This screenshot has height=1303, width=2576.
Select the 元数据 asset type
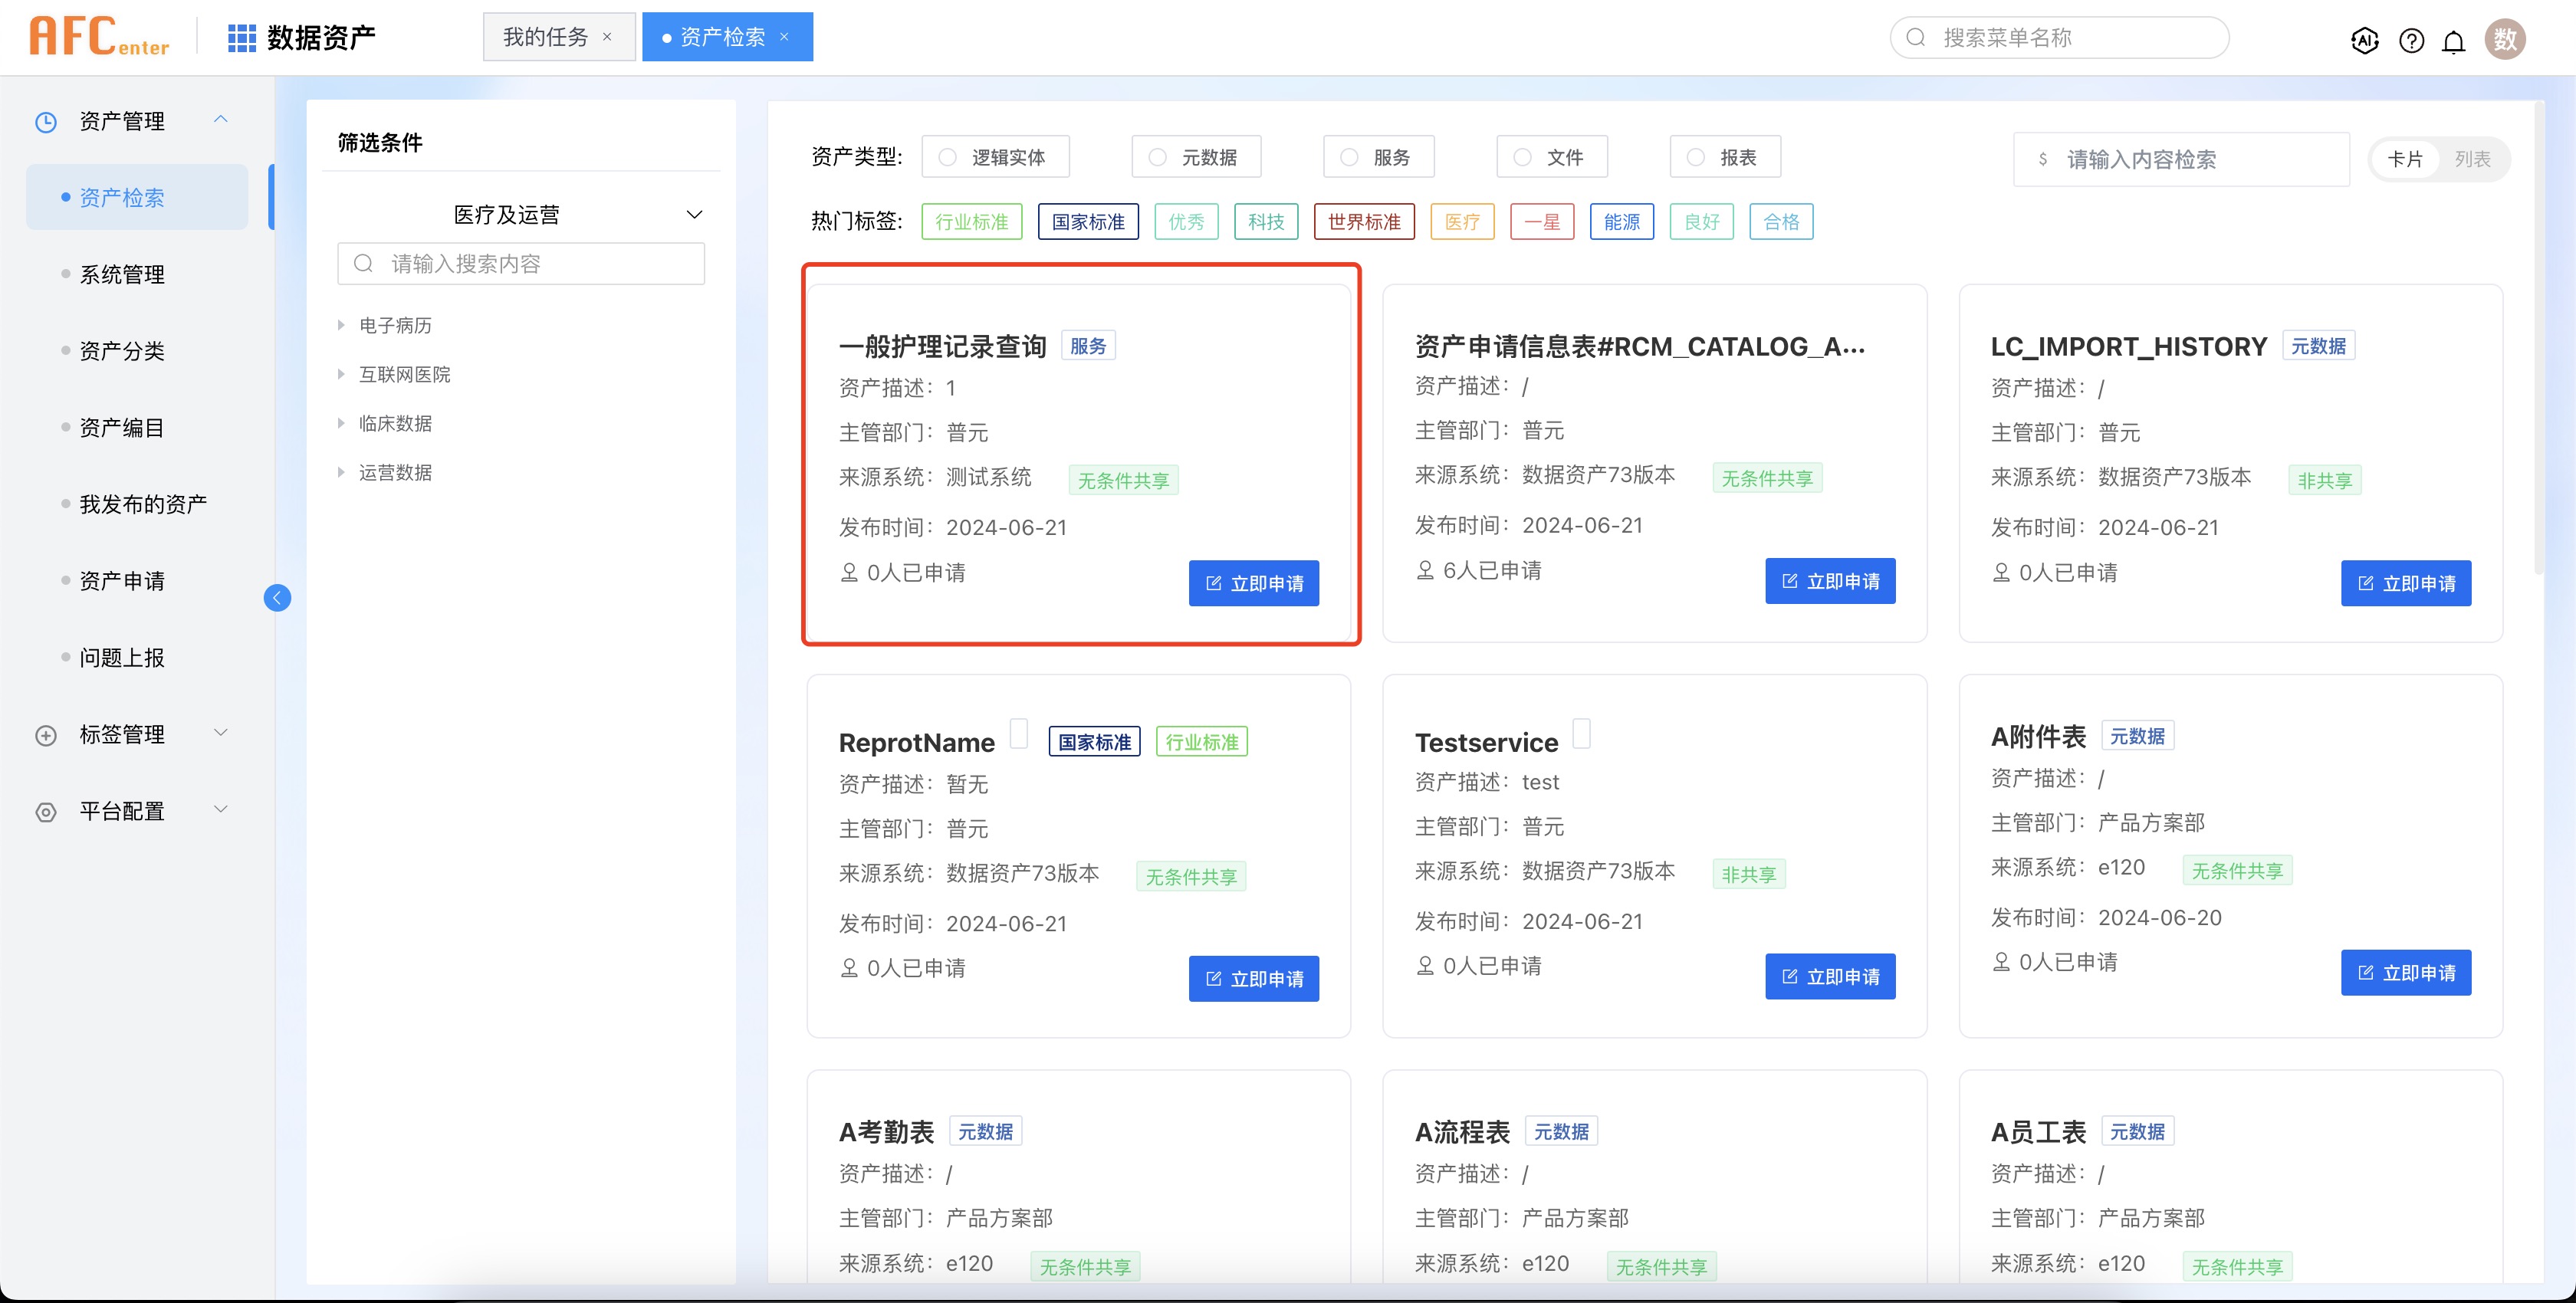(x=1196, y=157)
